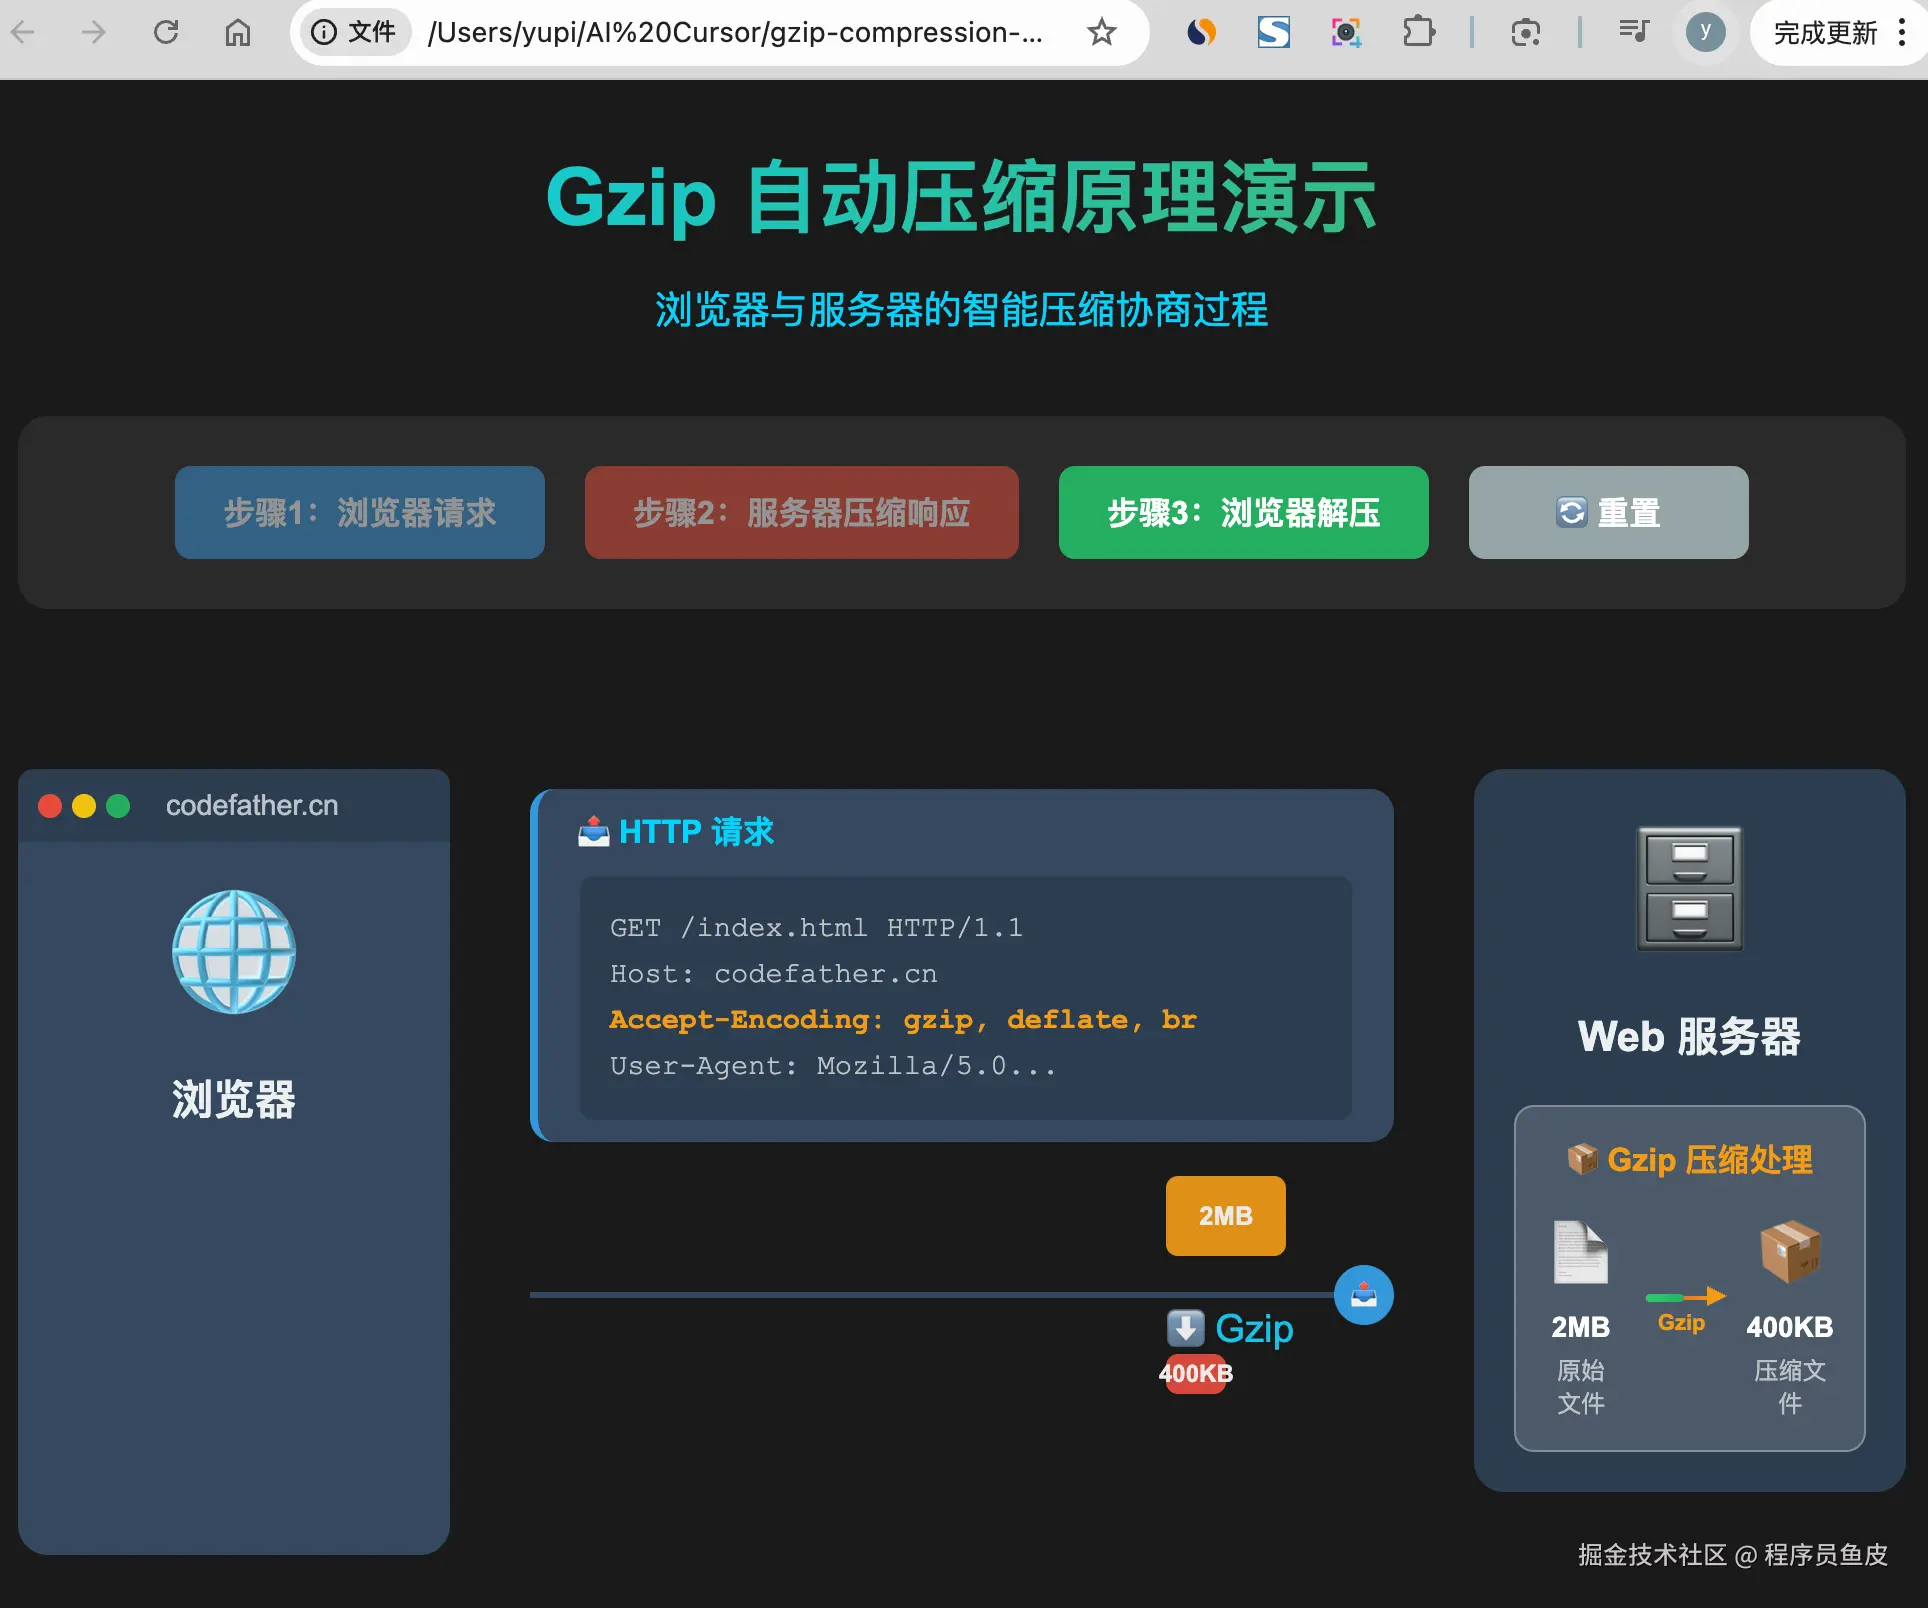Click the Web server filing cabinet icon

point(1689,889)
